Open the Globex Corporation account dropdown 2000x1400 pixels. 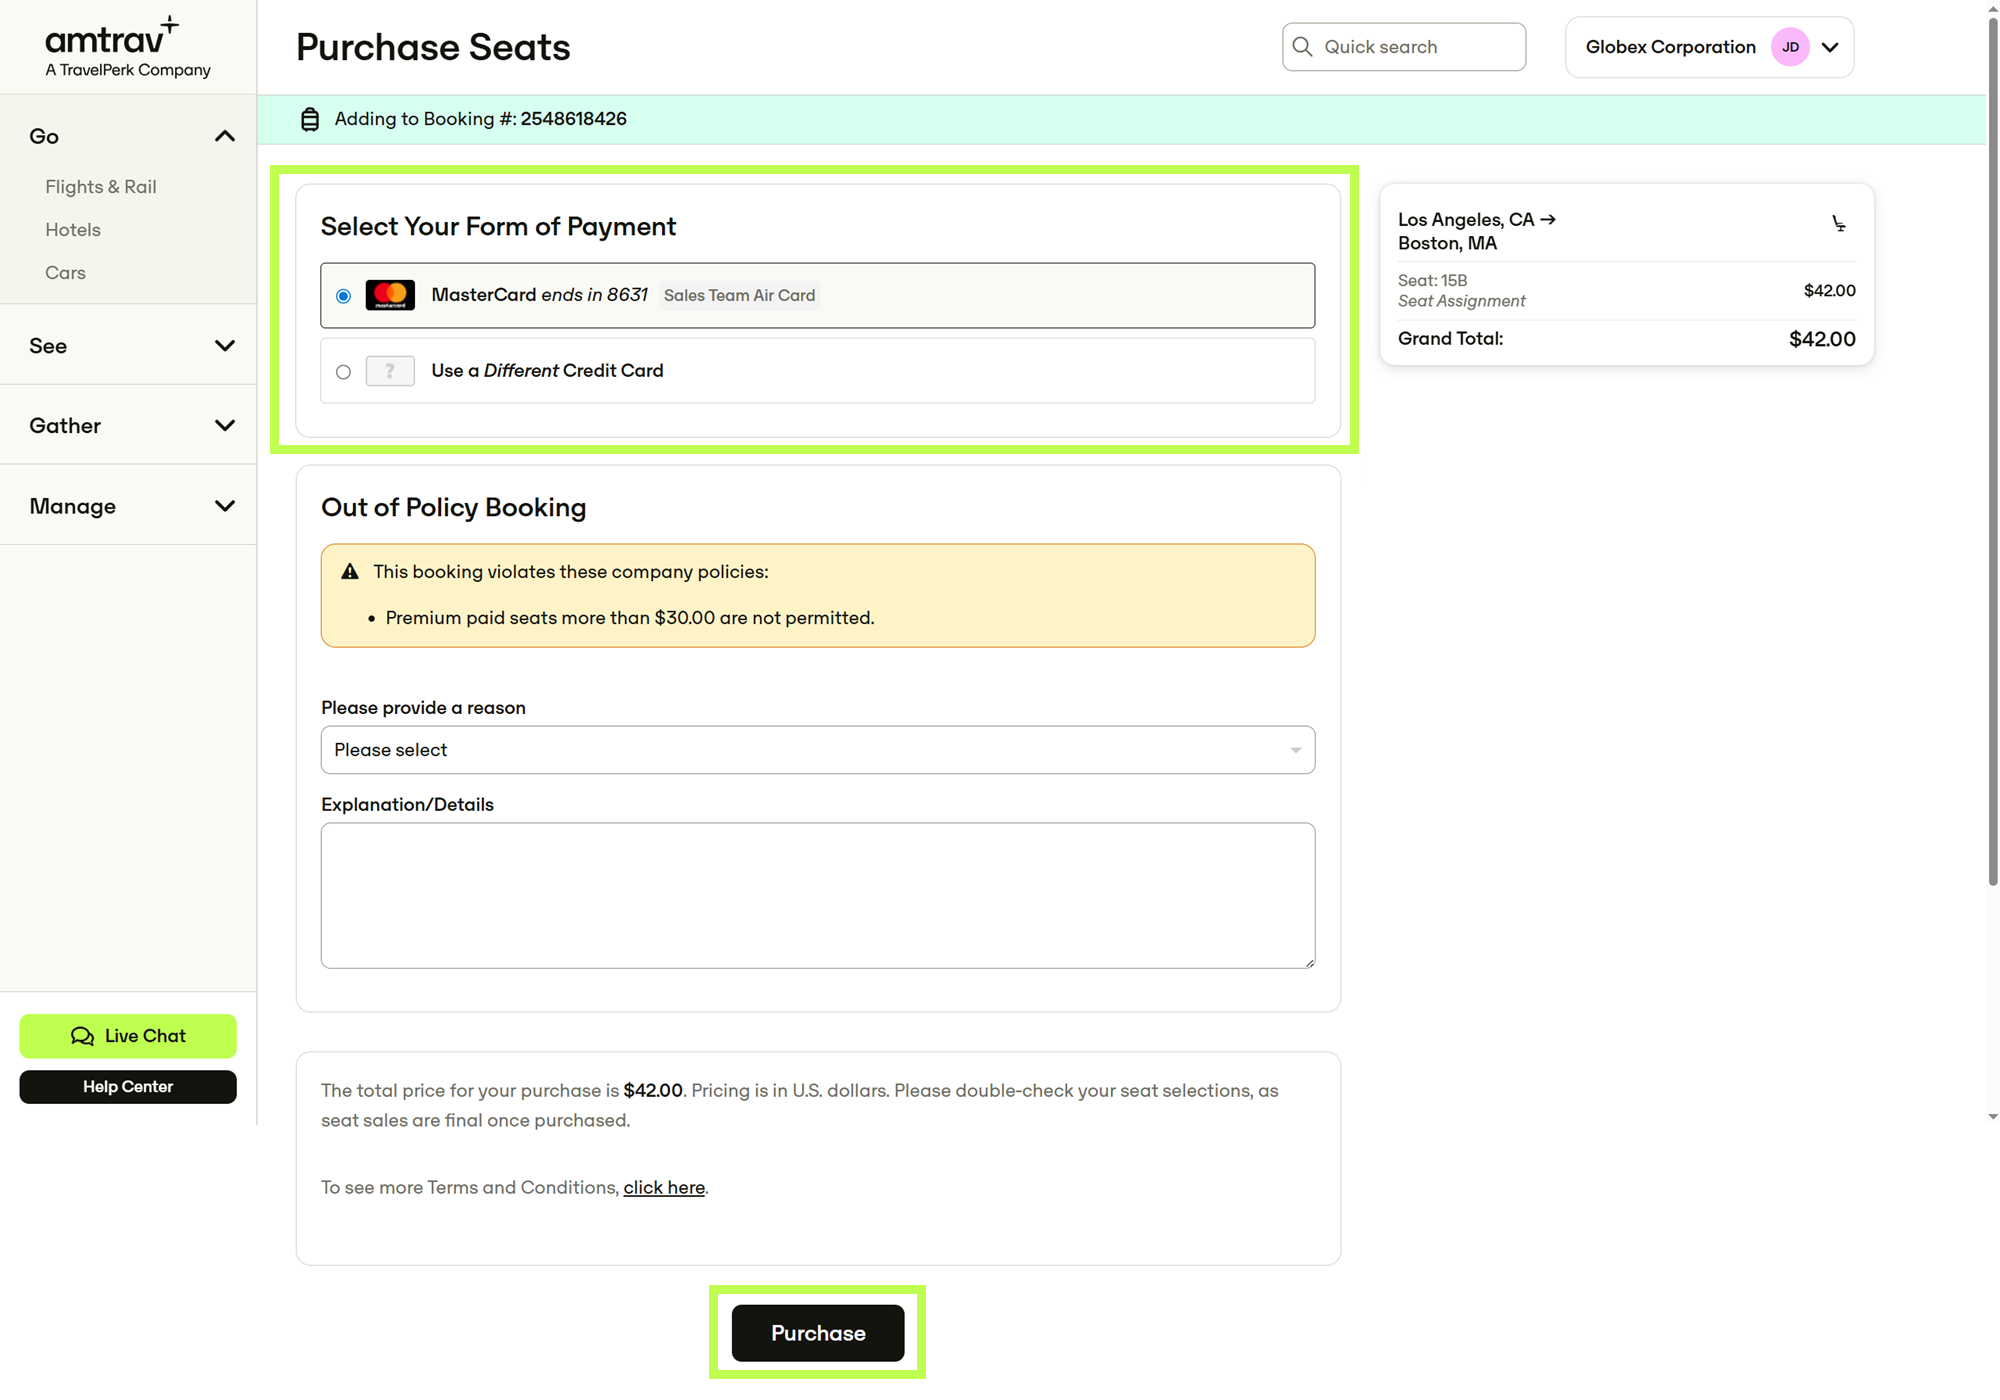(1709, 47)
